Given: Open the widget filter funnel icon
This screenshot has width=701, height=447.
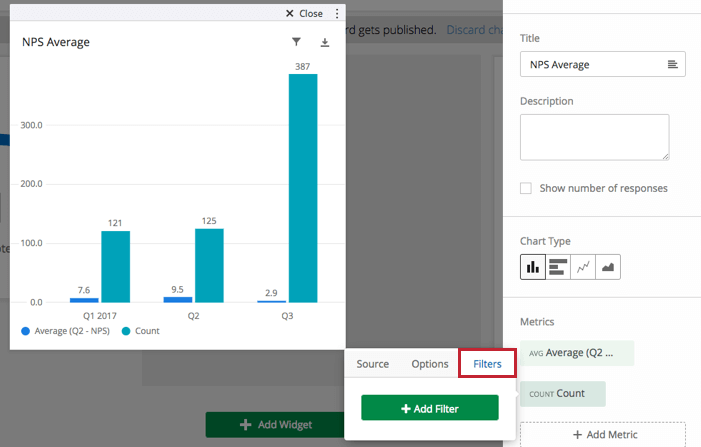Looking at the screenshot, I should coord(296,42).
